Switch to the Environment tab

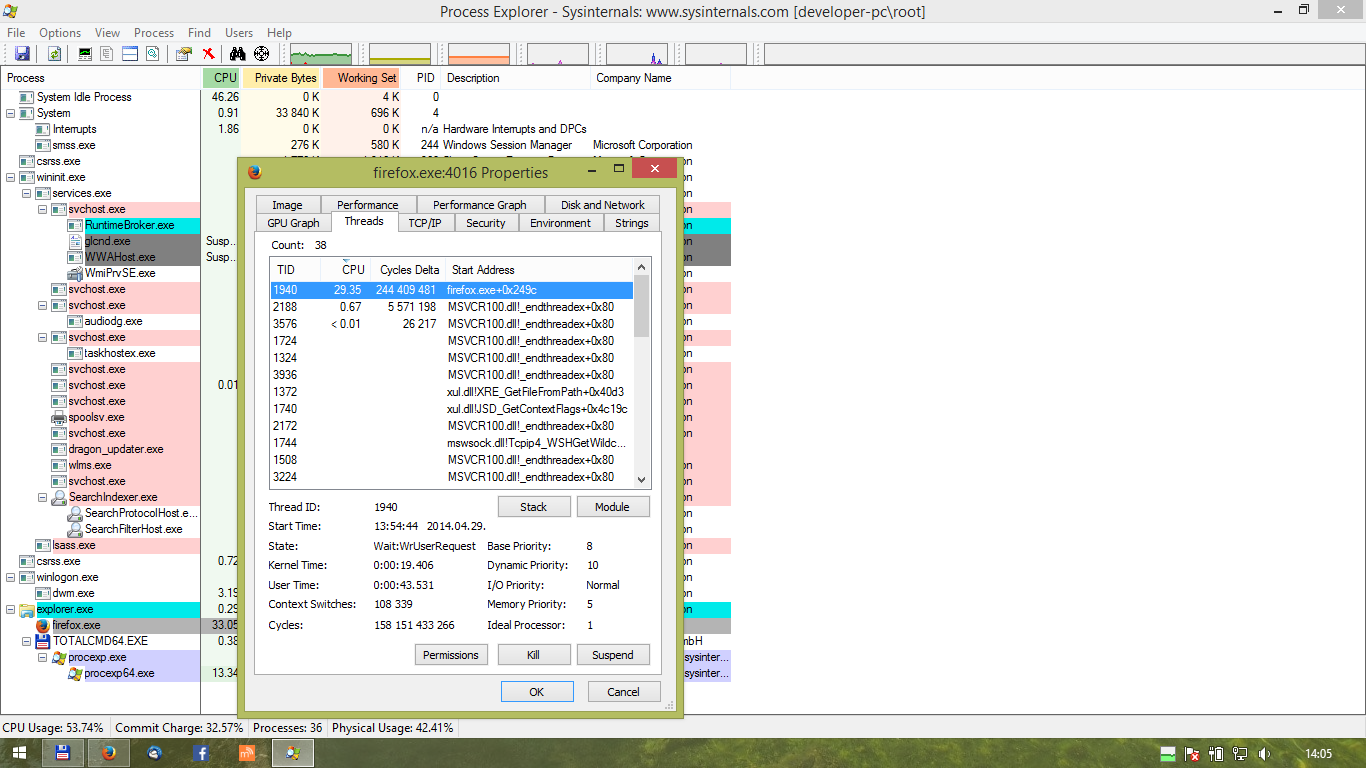point(560,223)
